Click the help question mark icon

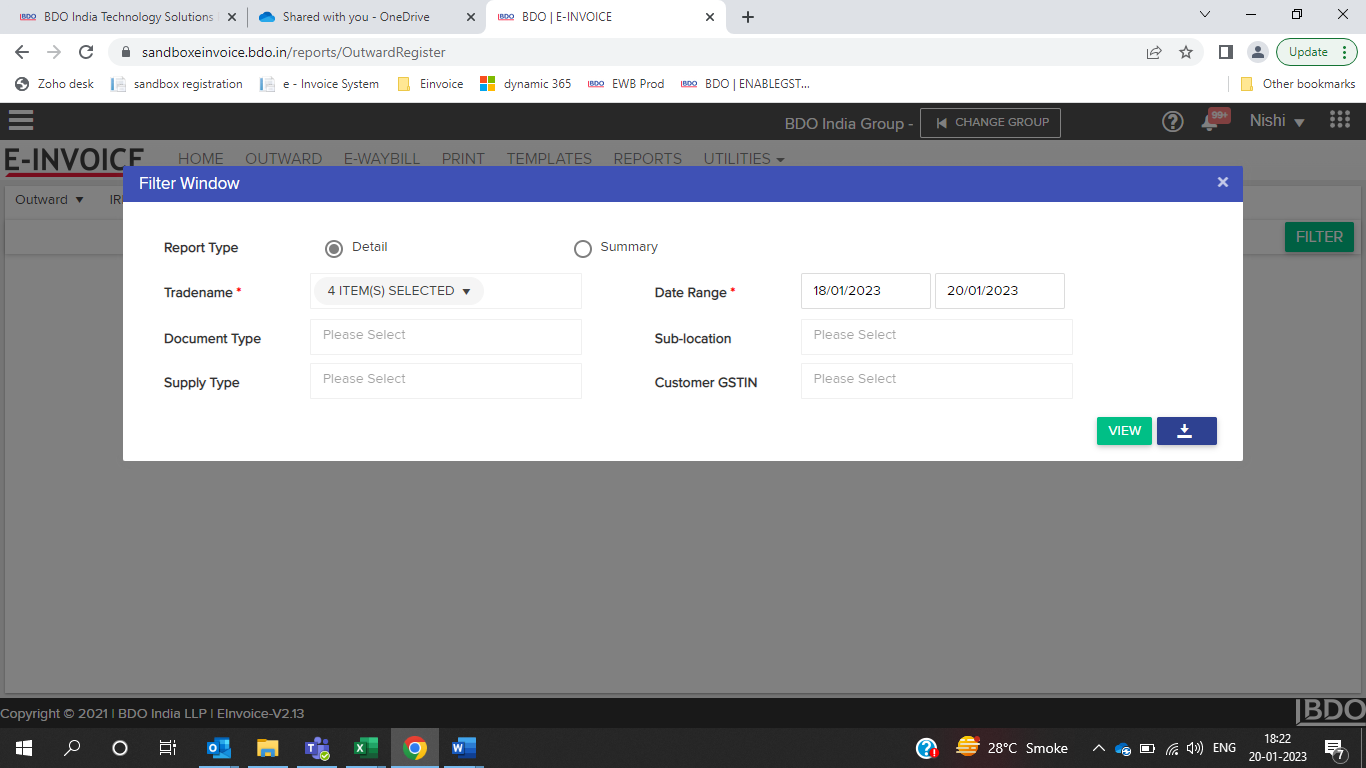[x=1172, y=122]
